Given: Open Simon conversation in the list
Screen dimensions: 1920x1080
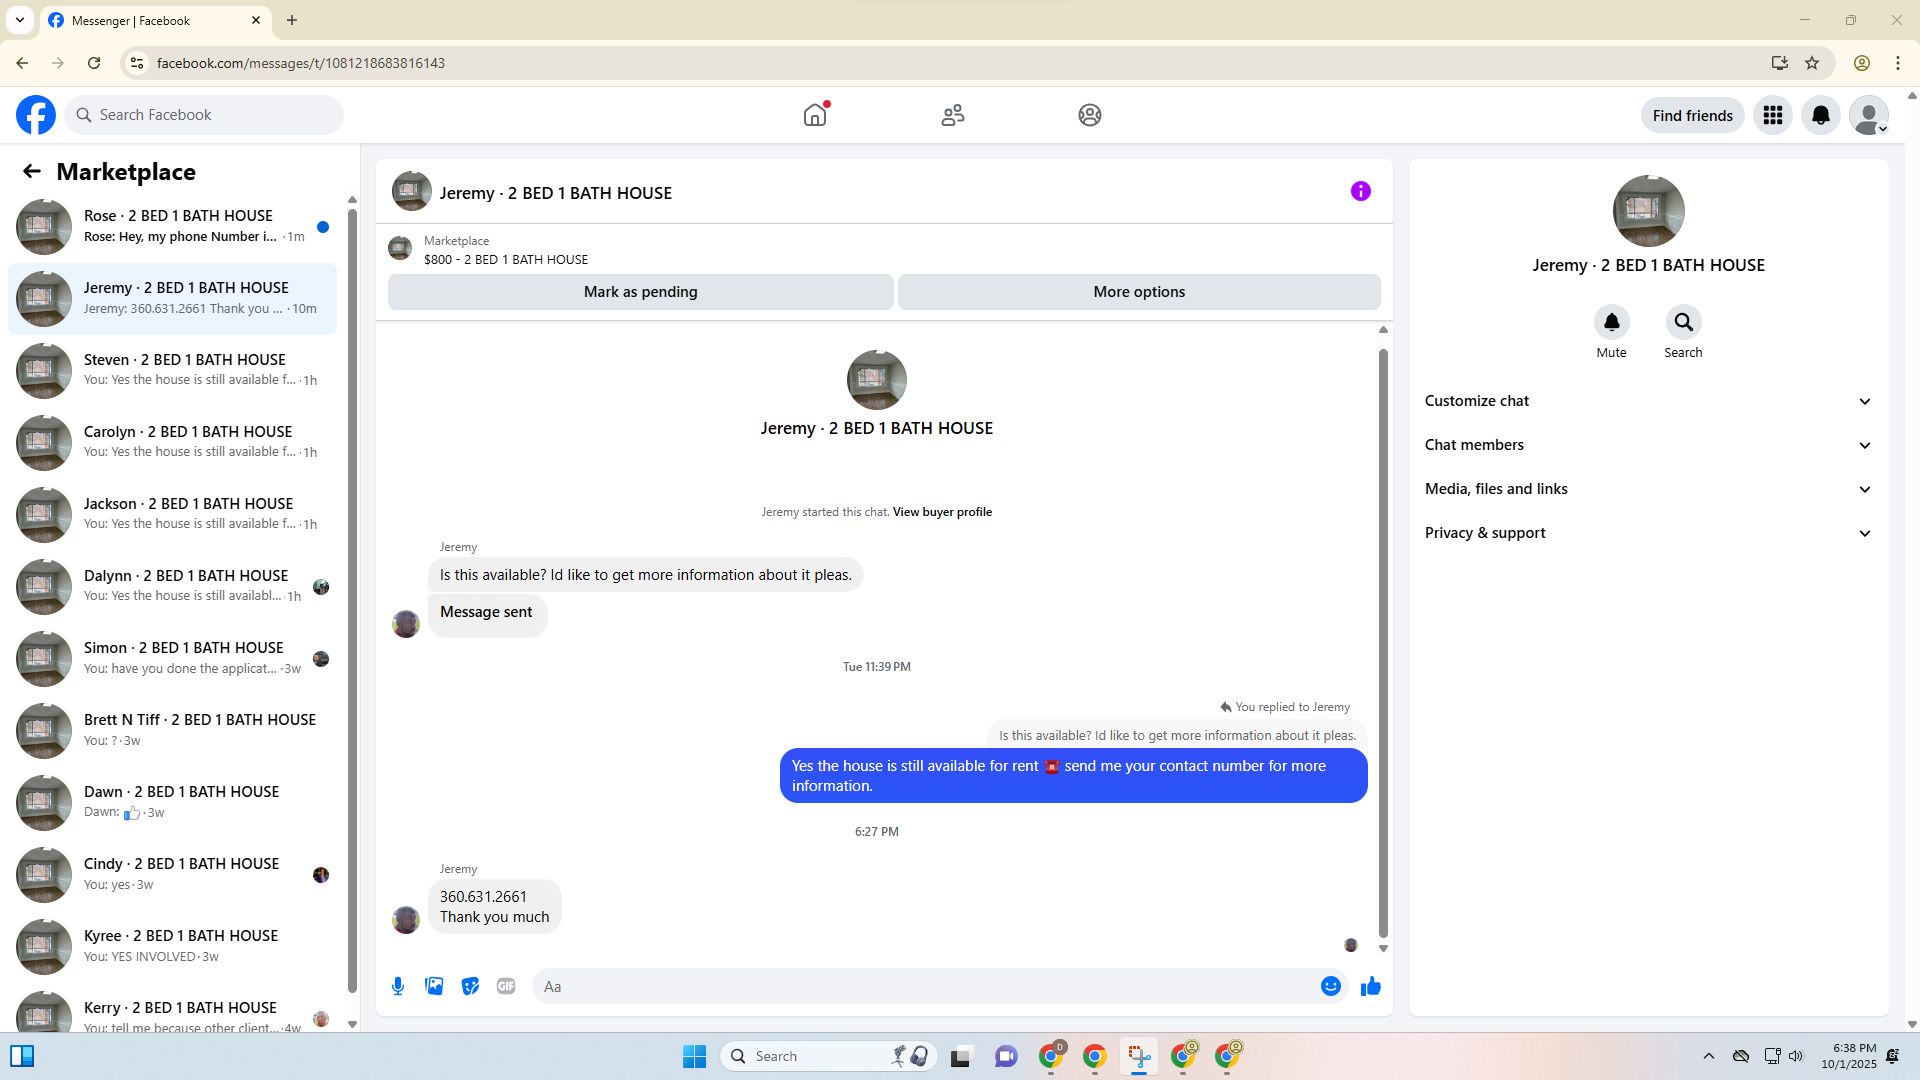Looking at the screenshot, I should tap(172, 659).
